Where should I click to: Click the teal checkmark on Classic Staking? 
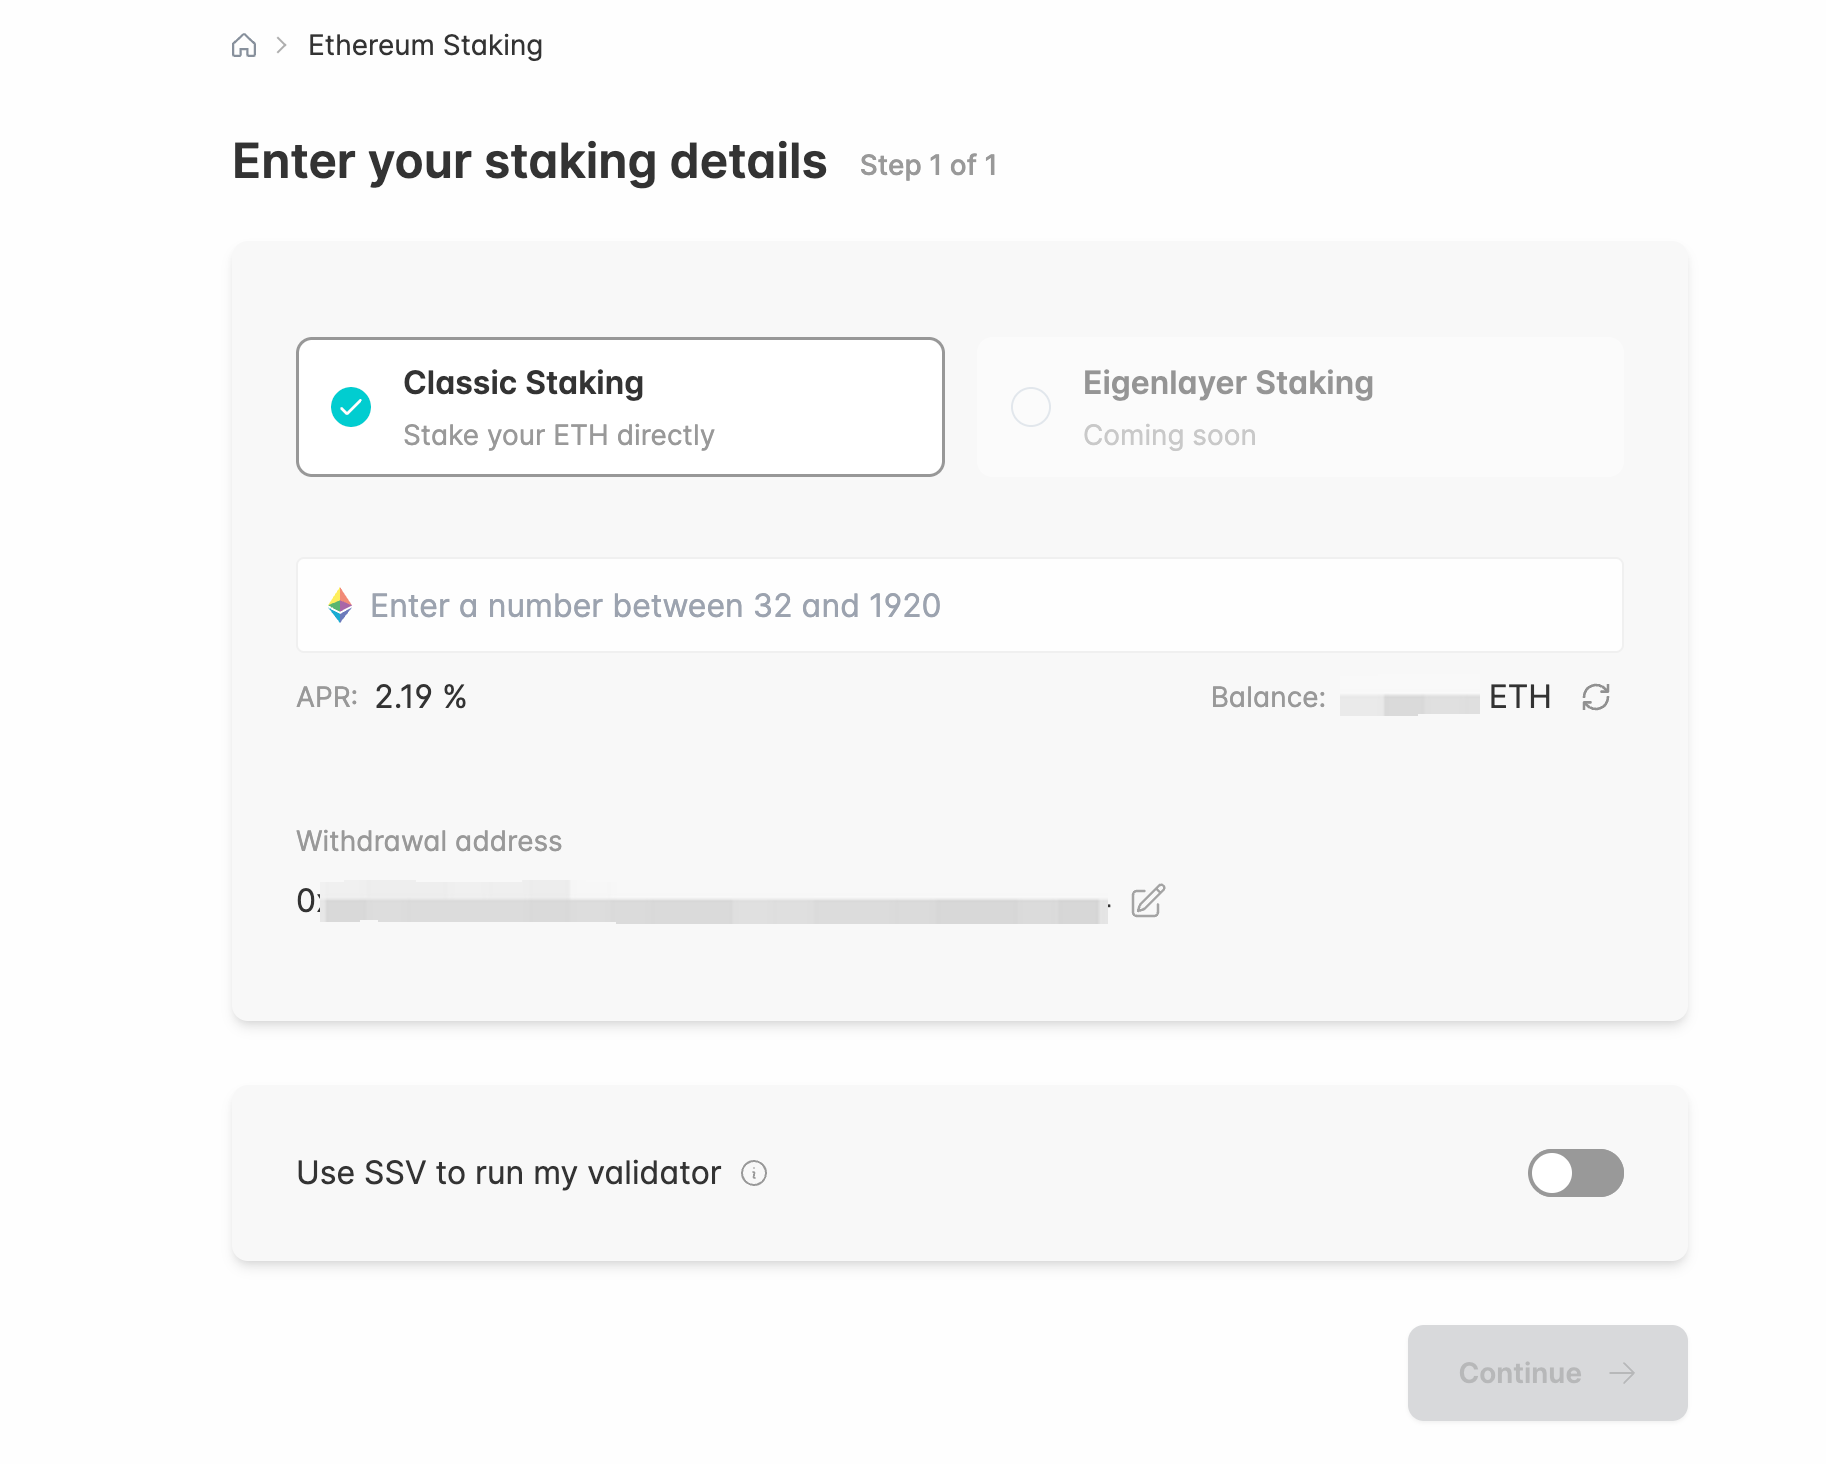point(349,406)
